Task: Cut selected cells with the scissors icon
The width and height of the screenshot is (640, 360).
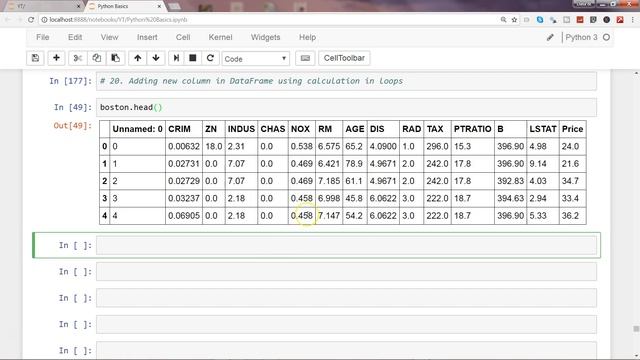Action: point(77,58)
